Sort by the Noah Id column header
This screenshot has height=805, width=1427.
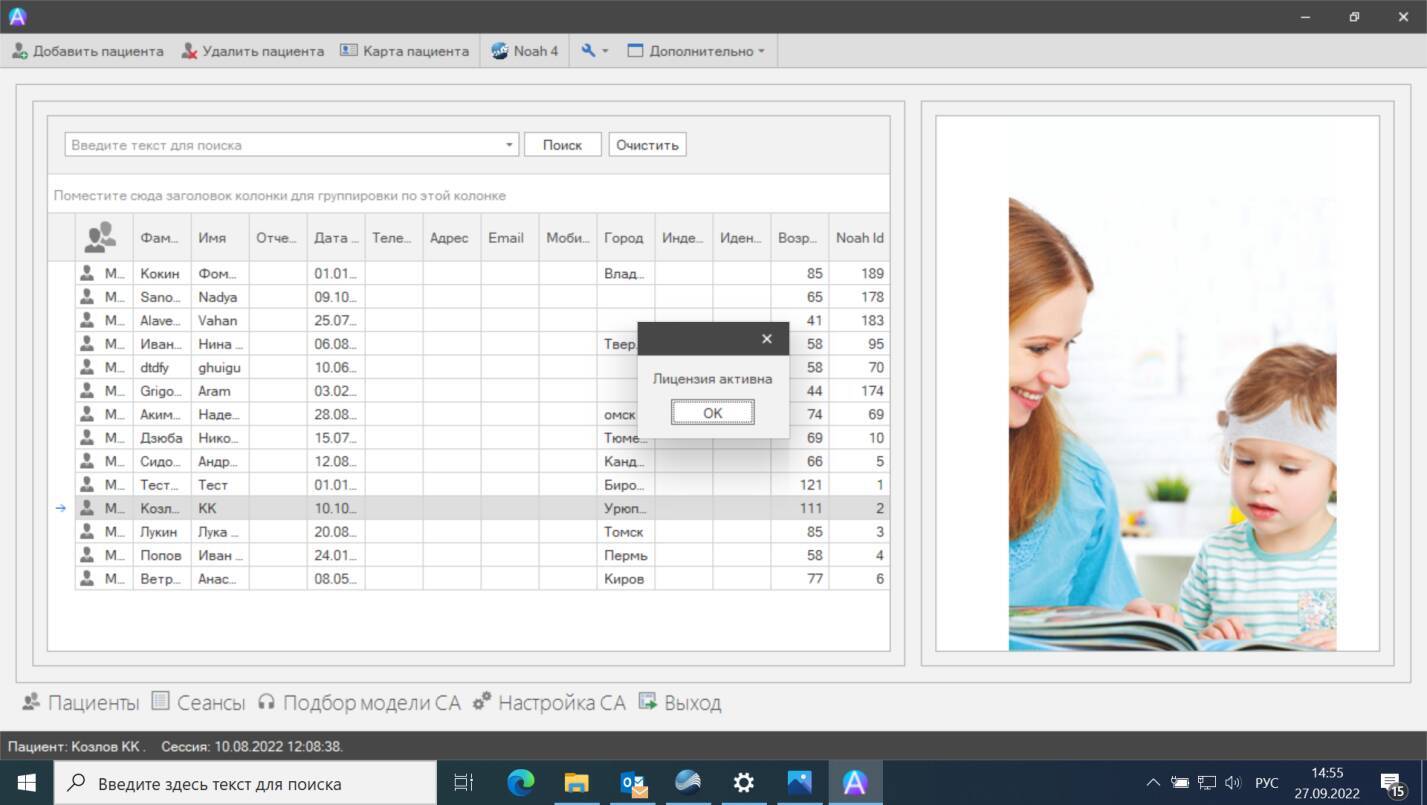pos(860,238)
